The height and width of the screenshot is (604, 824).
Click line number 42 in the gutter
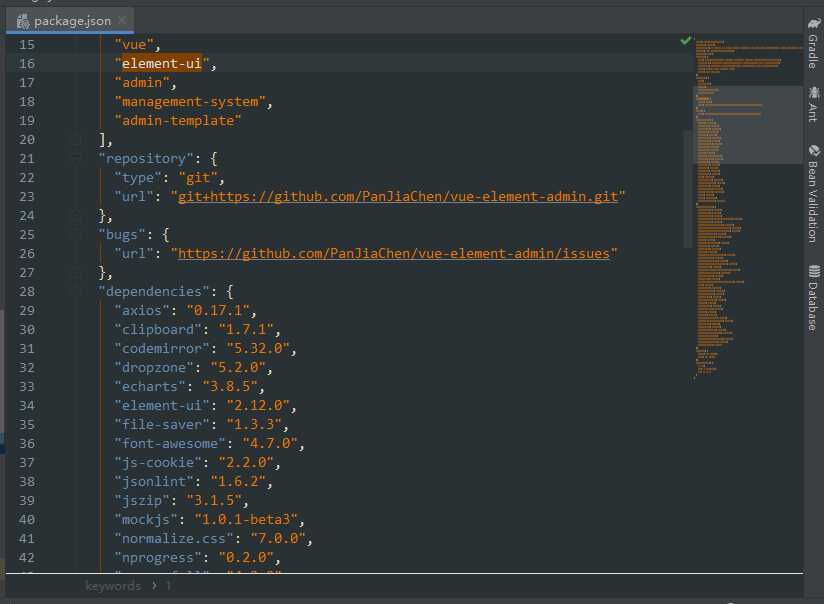27,557
